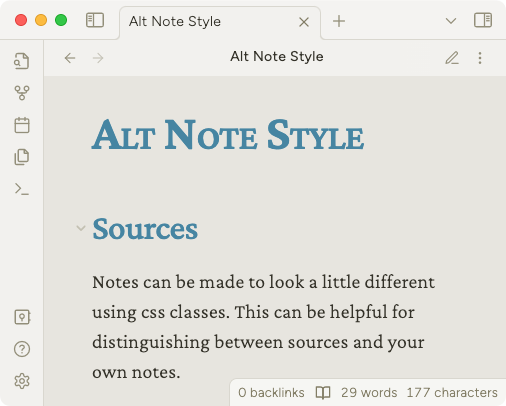Image resolution: width=506 pixels, height=406 pixels.
Task: Click the reading view book icon in status bar
Action: 323,393
